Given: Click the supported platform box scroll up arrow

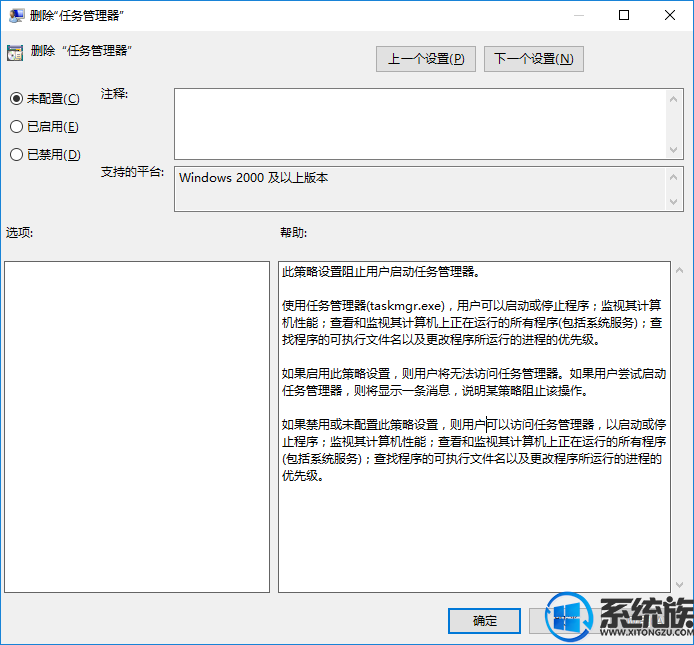Looking at the screenshot, I should tap(674, 178).
